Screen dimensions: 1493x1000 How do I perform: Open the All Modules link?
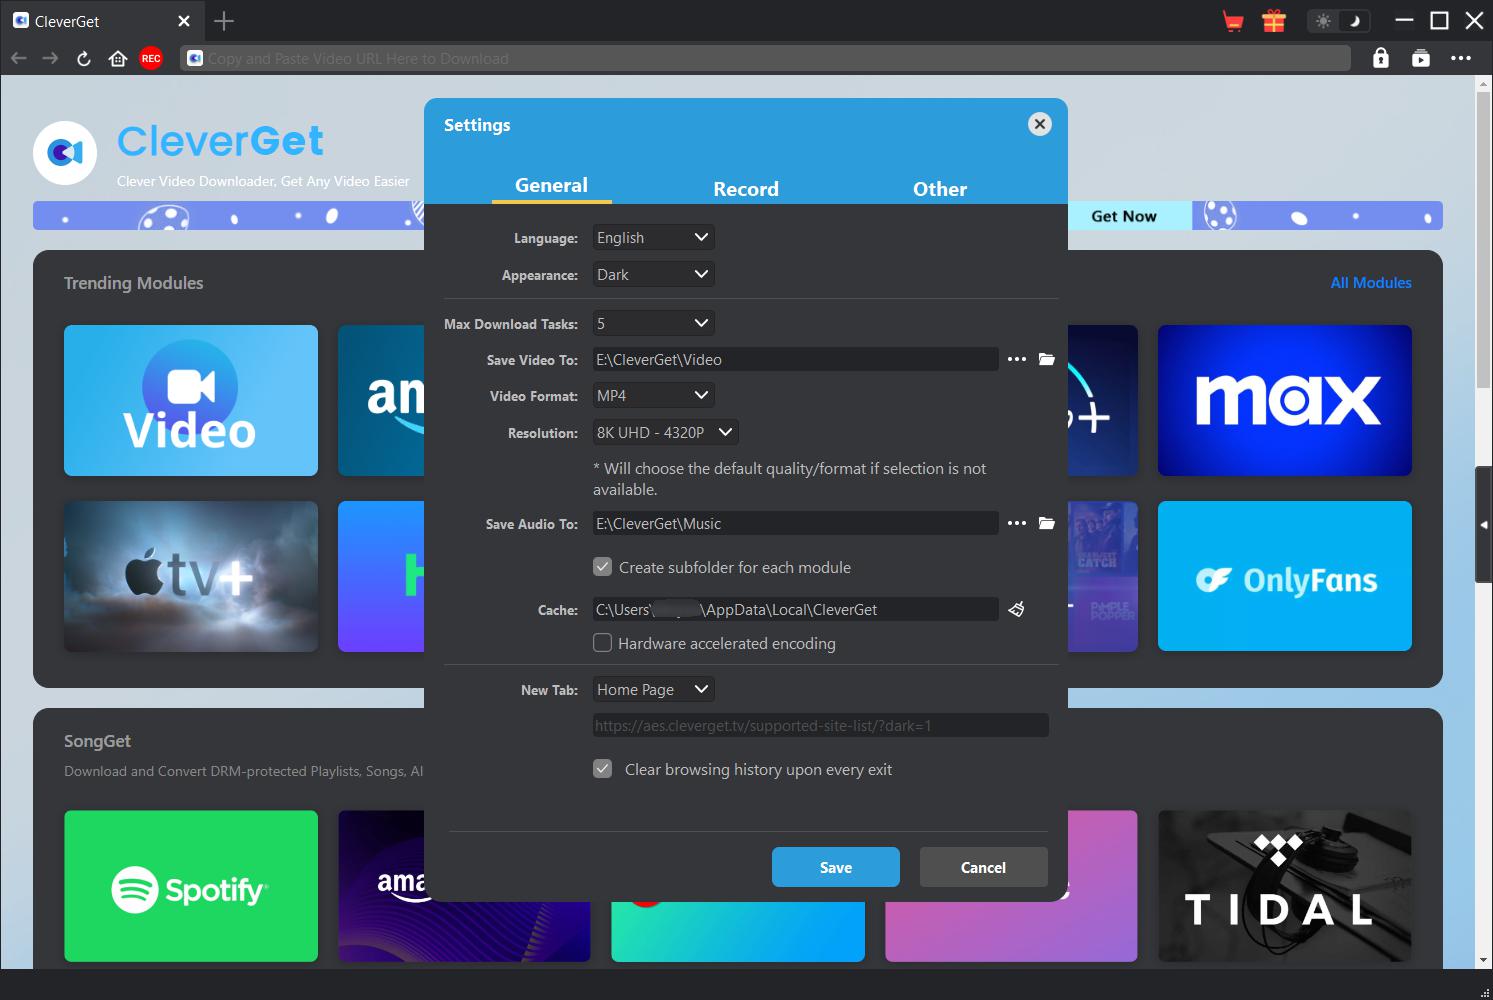pos(1371,283)
